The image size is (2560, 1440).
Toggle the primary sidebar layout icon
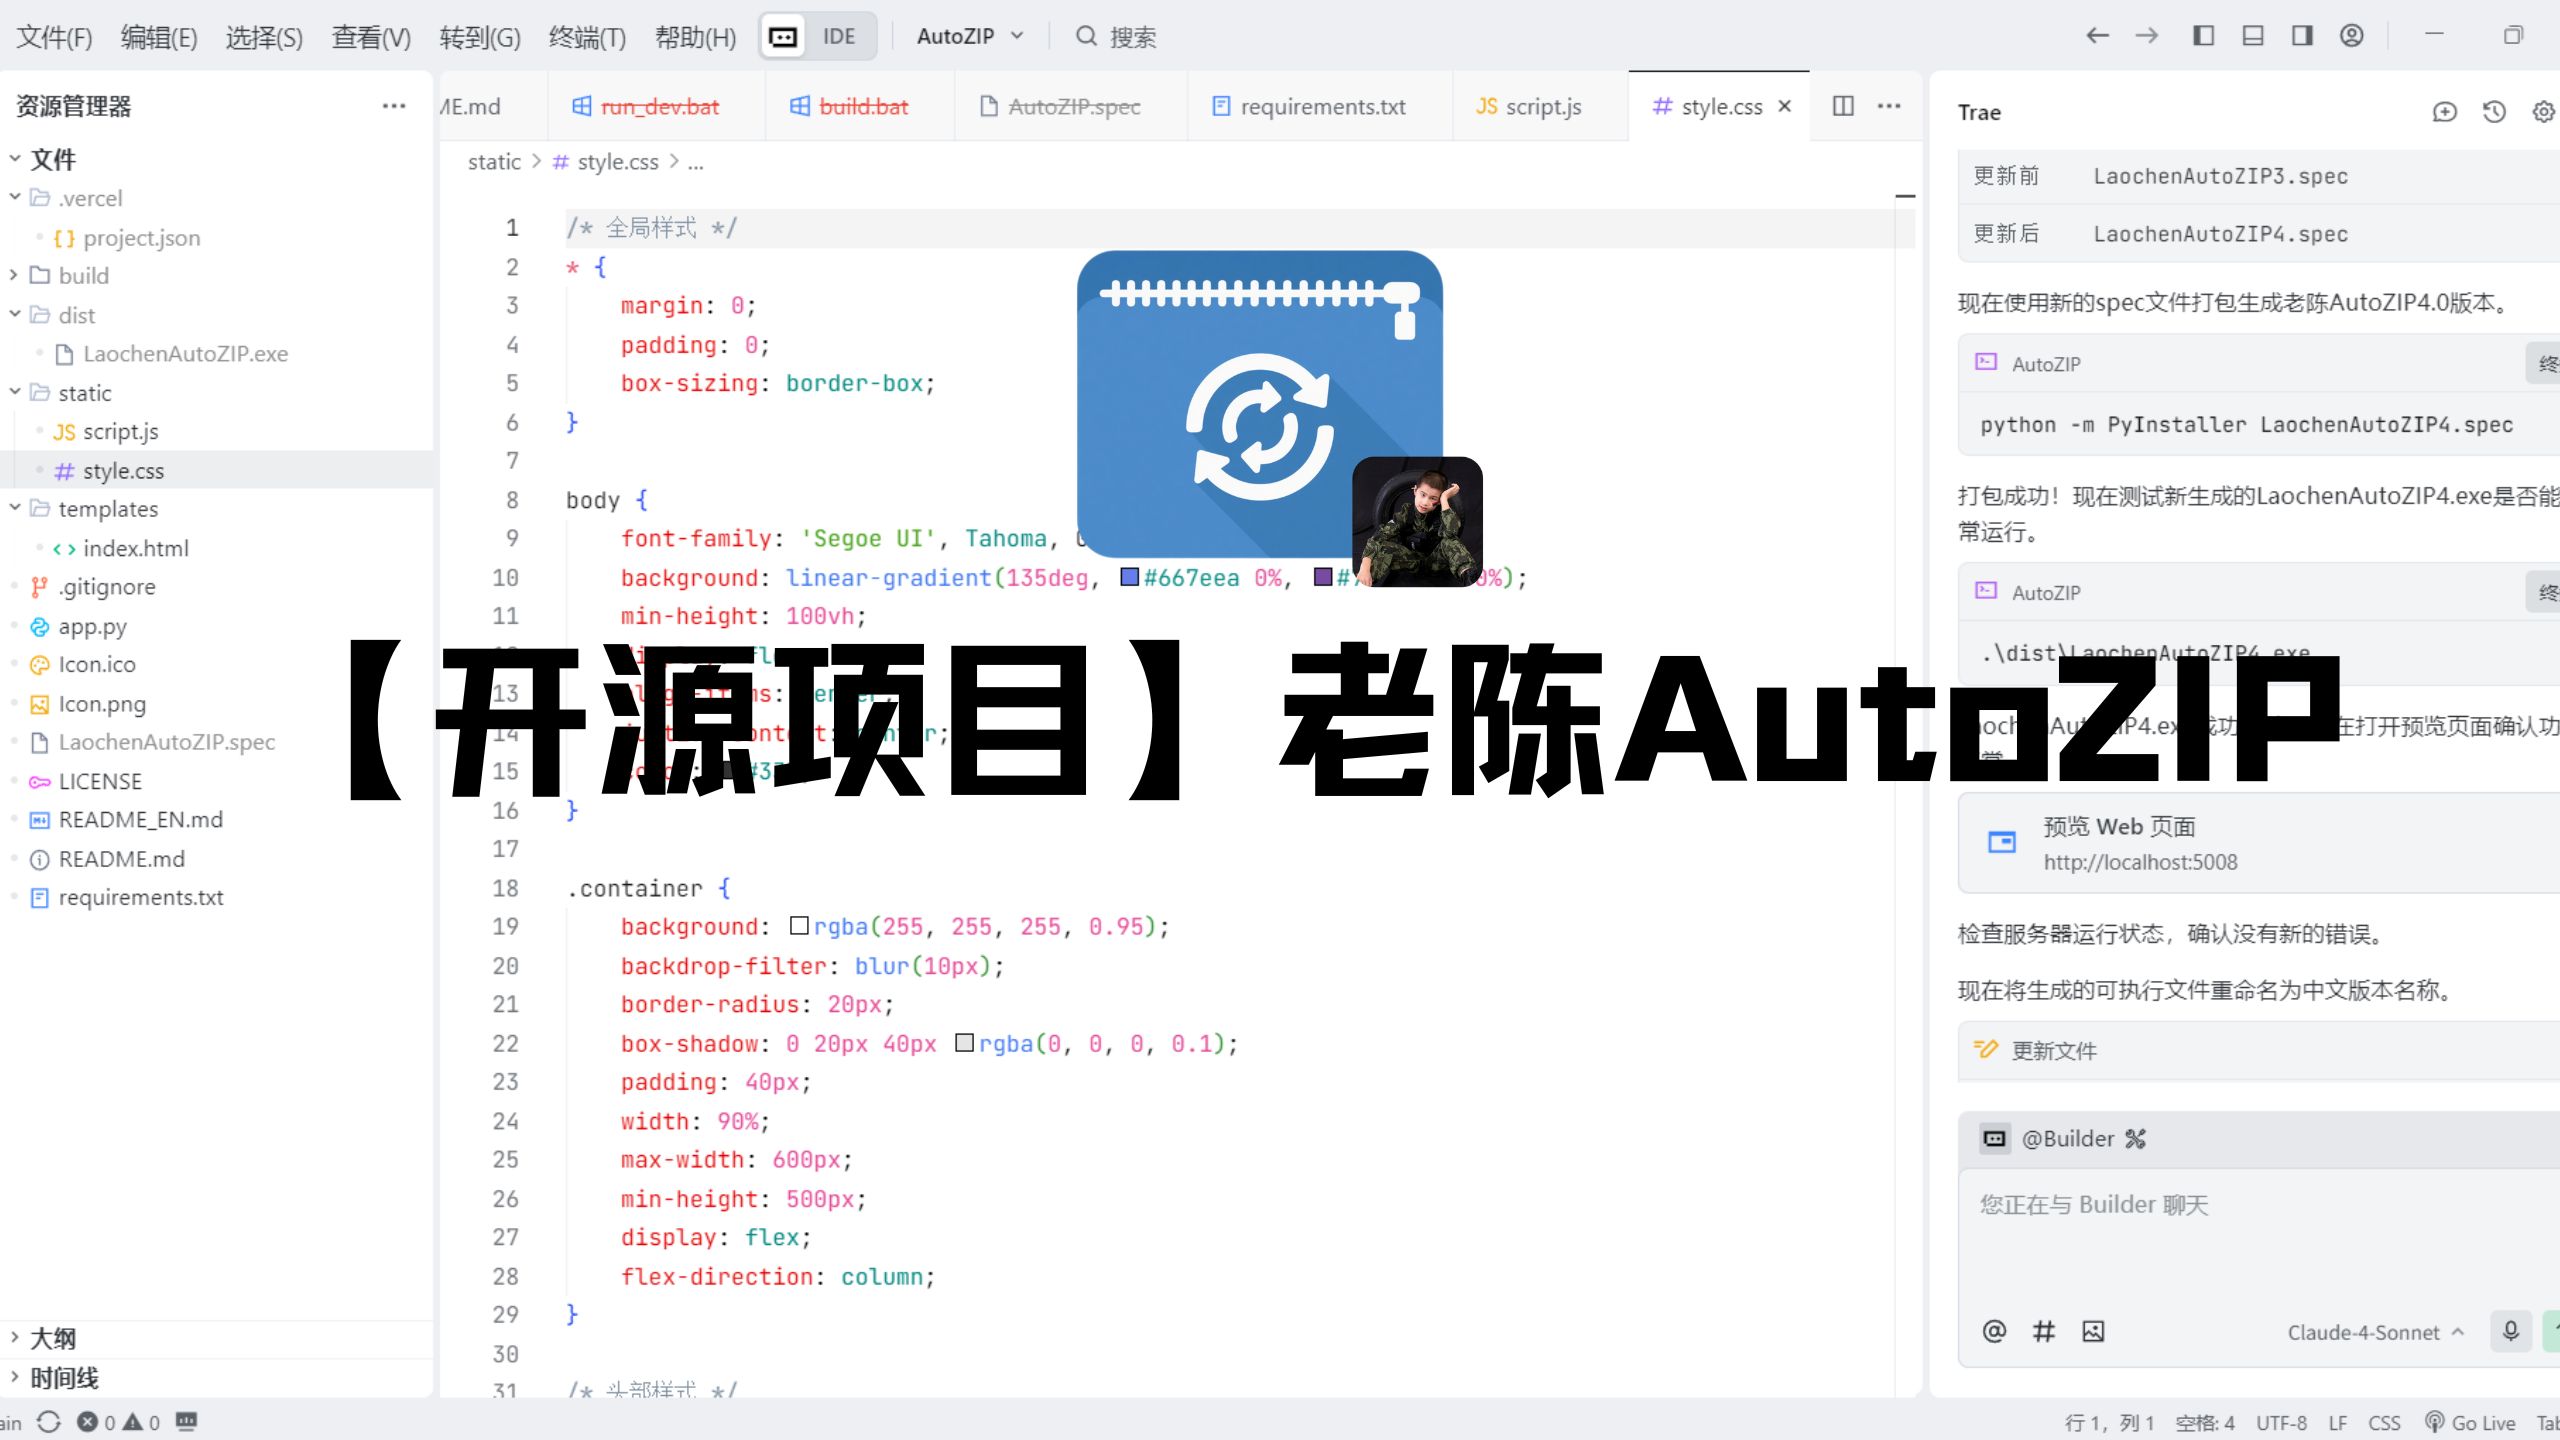click(x=2203, y=36)
